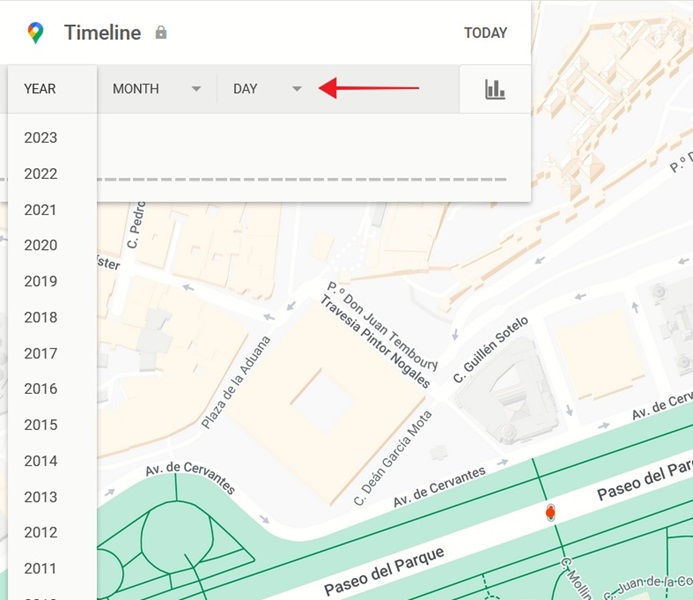Viewport: 693px width, 600px height.
Task: Click the C. Guillén Sotelo street label
Action: [491, 349]
